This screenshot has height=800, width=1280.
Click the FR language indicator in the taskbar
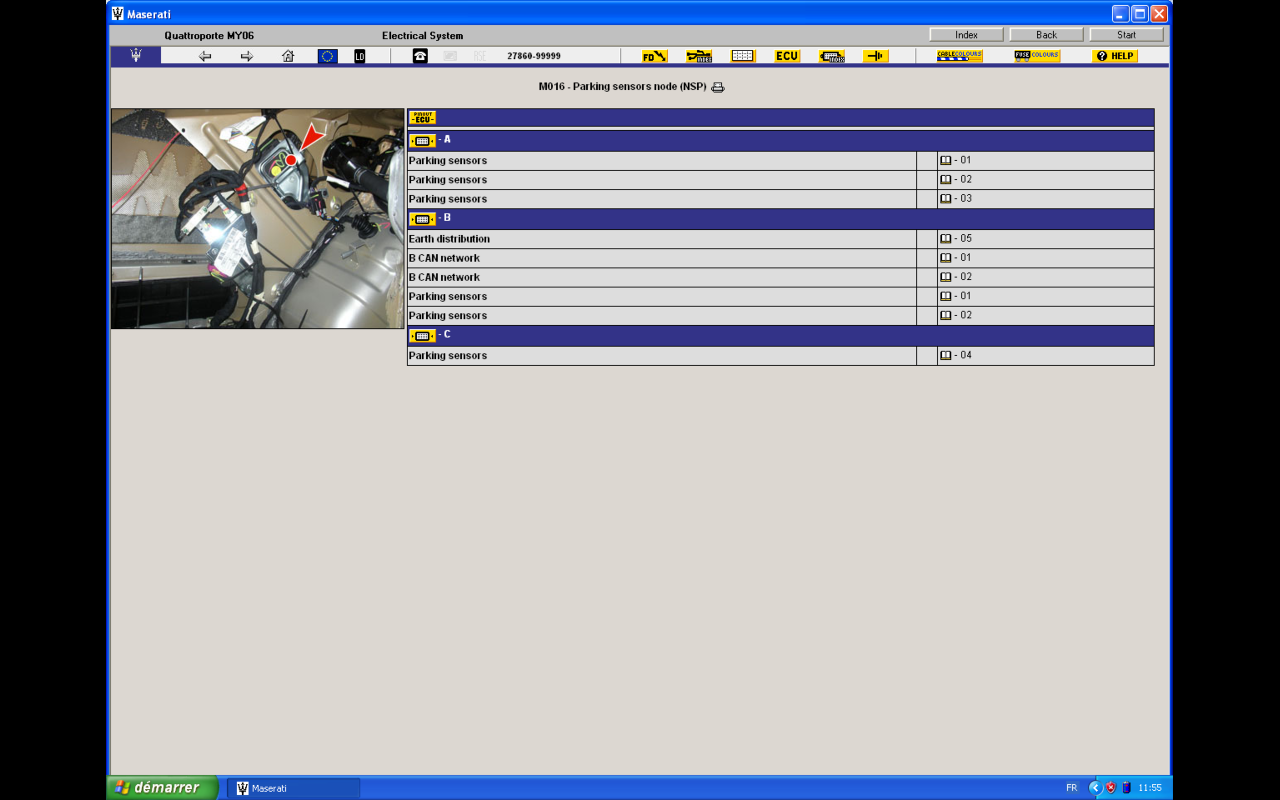1071,788
